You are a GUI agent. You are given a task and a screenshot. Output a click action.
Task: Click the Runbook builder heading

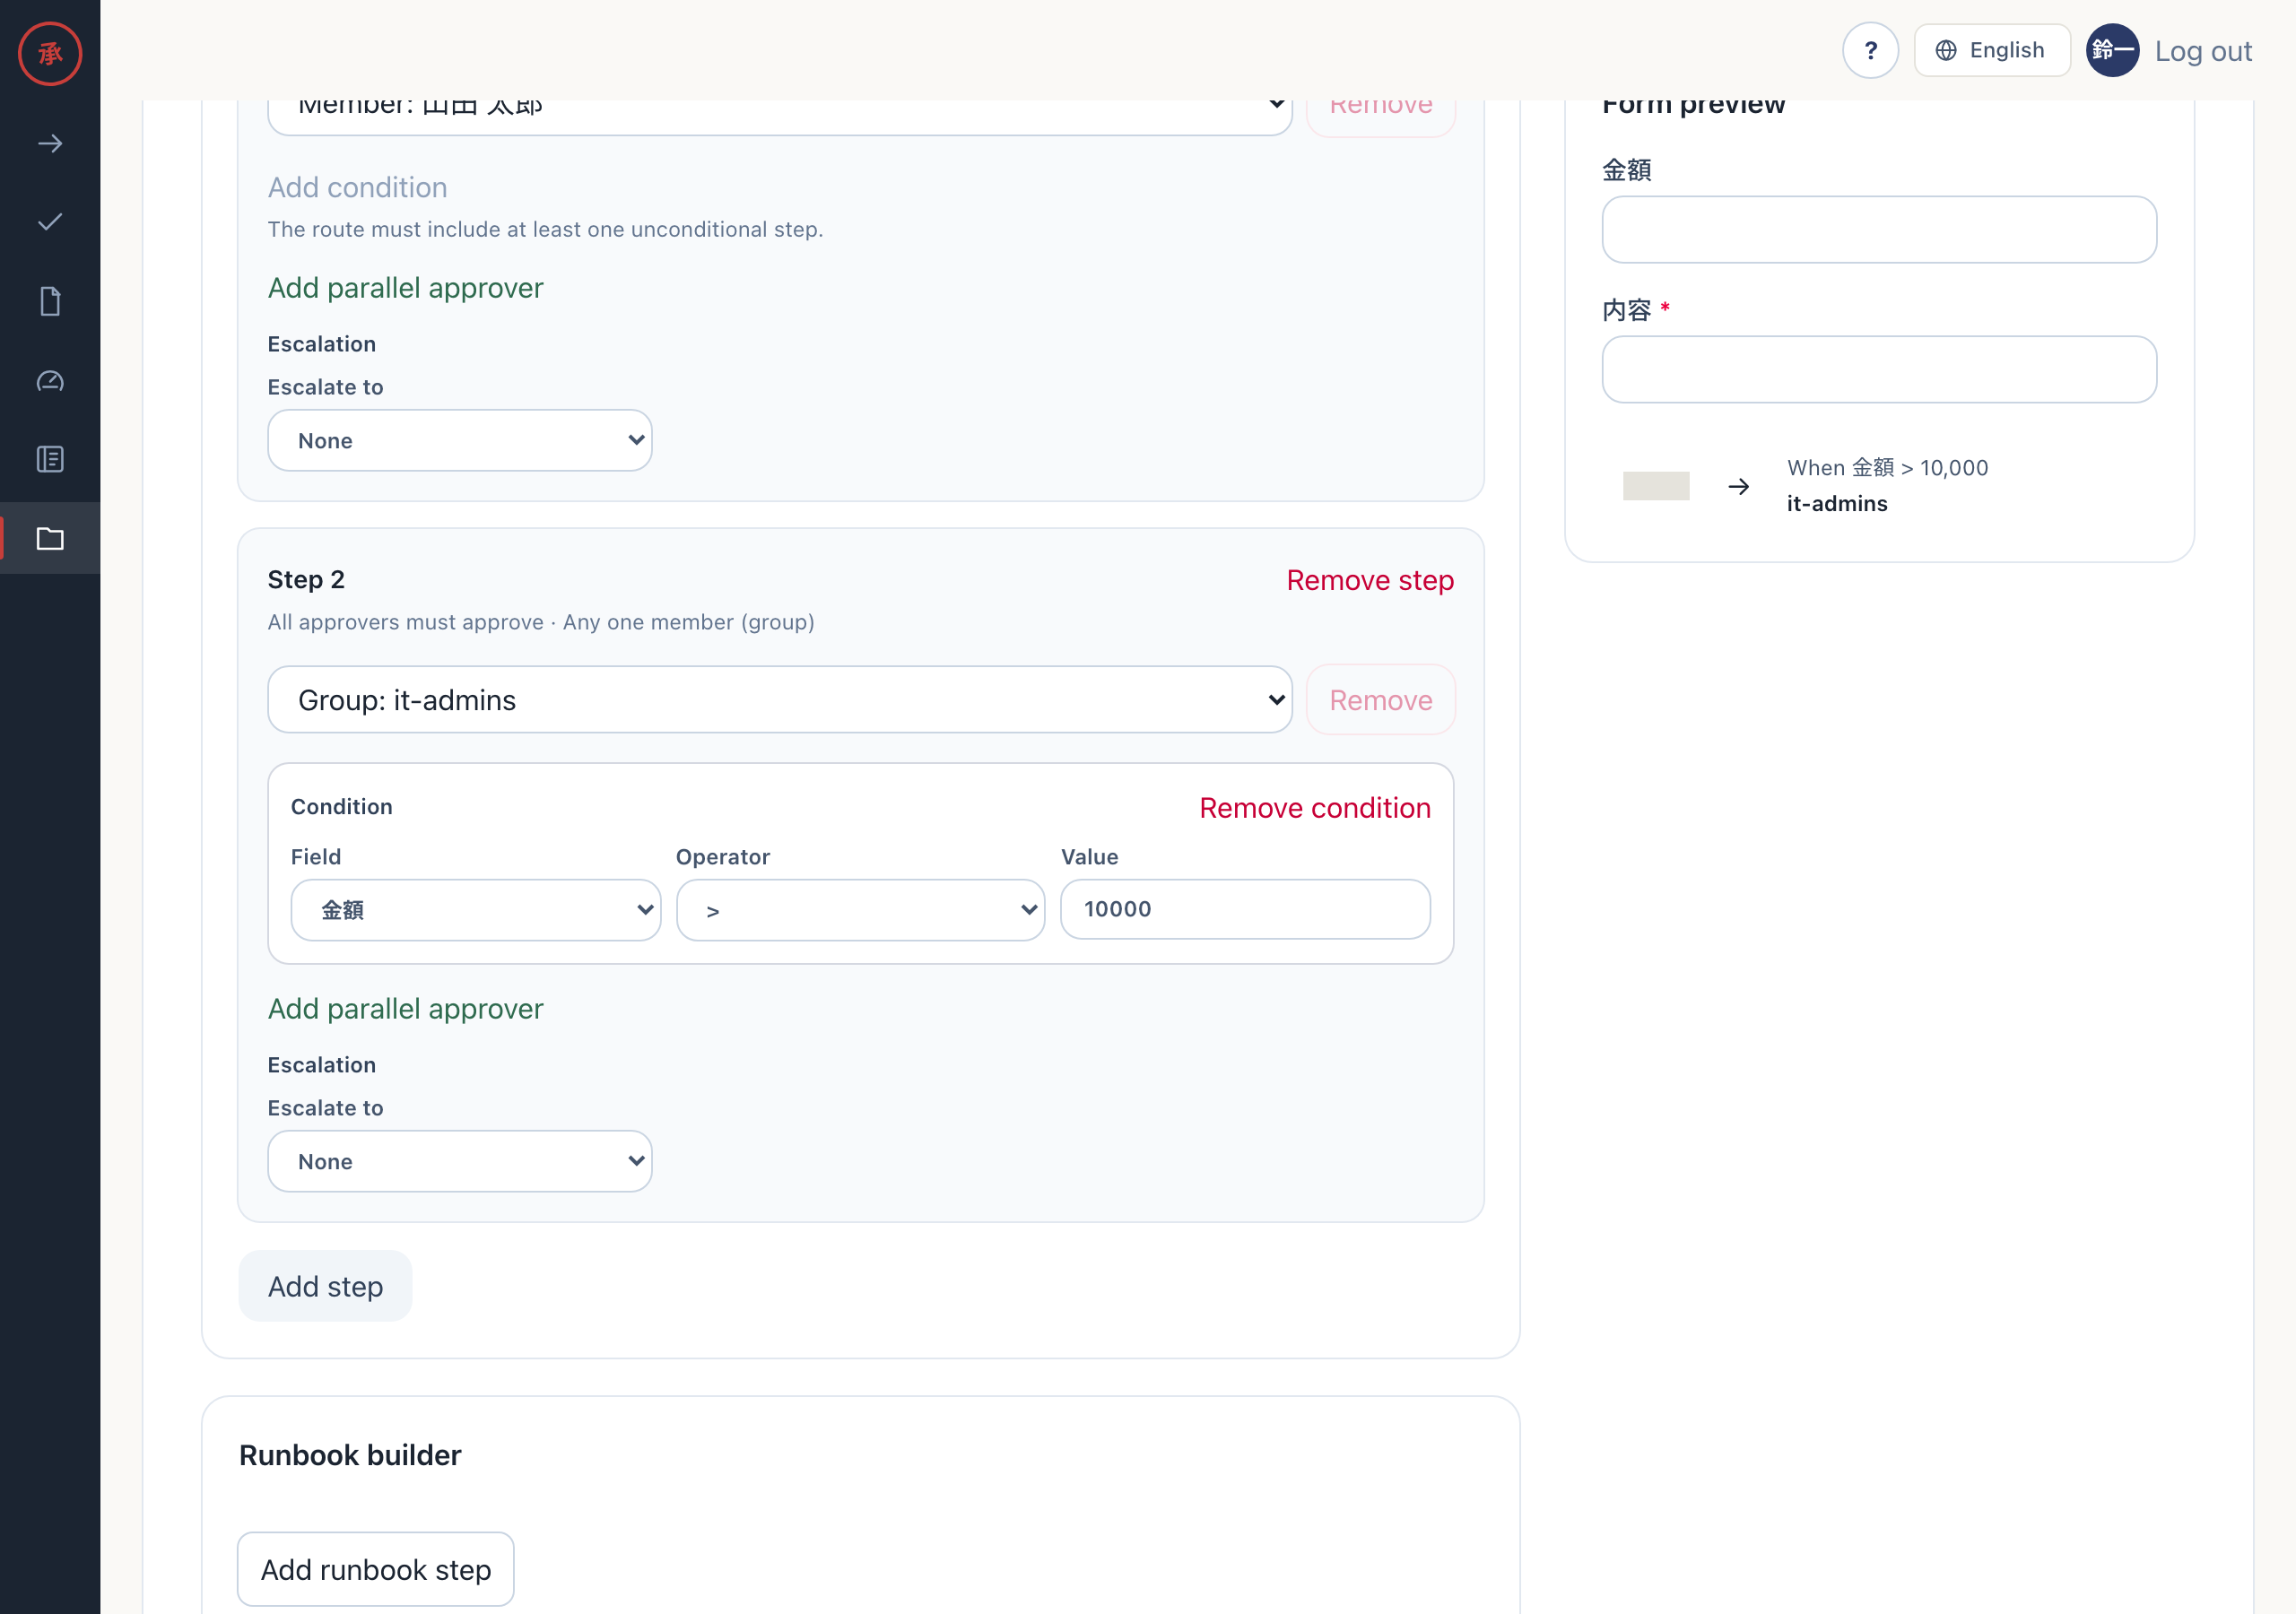point(350,1454)
